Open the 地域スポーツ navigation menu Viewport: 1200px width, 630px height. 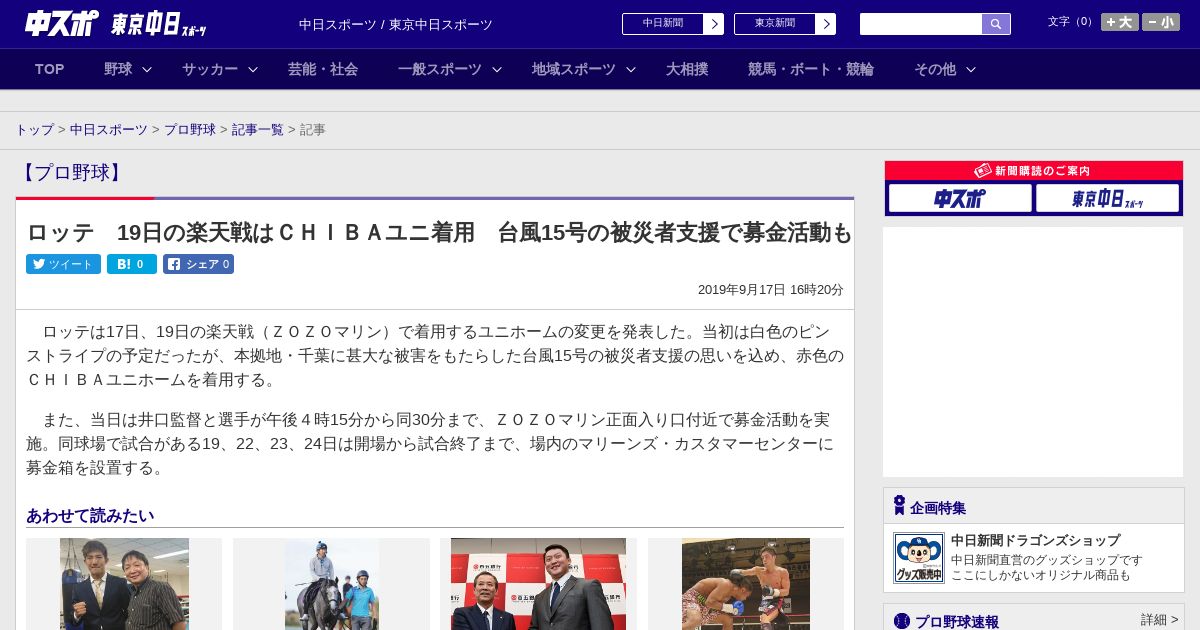[x=574, y=69]
